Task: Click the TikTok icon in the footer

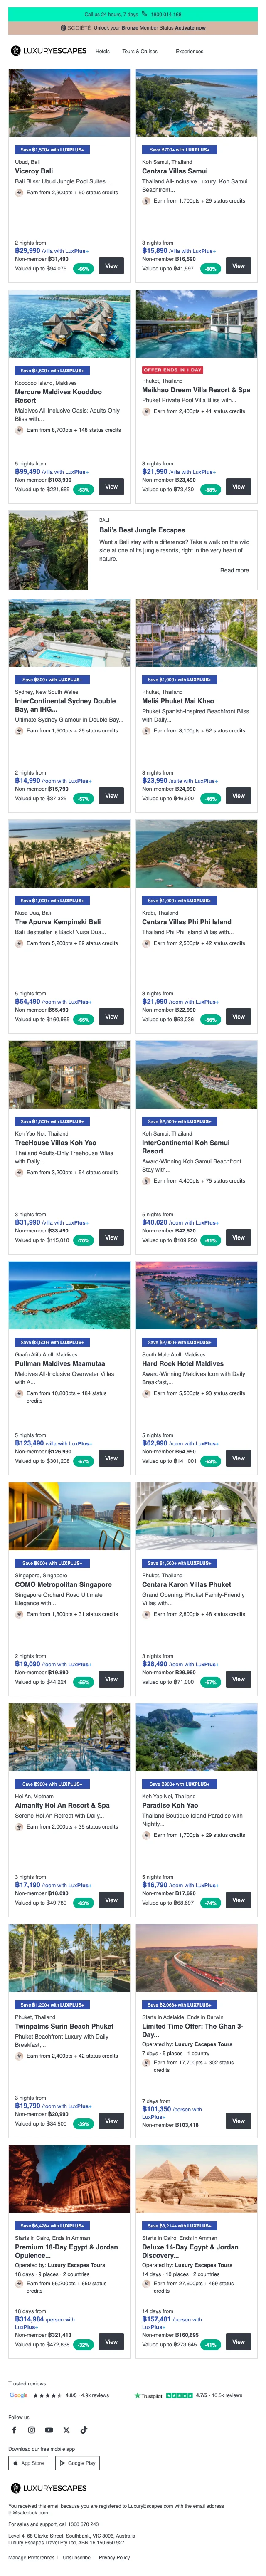Action: coord(83,2430)
